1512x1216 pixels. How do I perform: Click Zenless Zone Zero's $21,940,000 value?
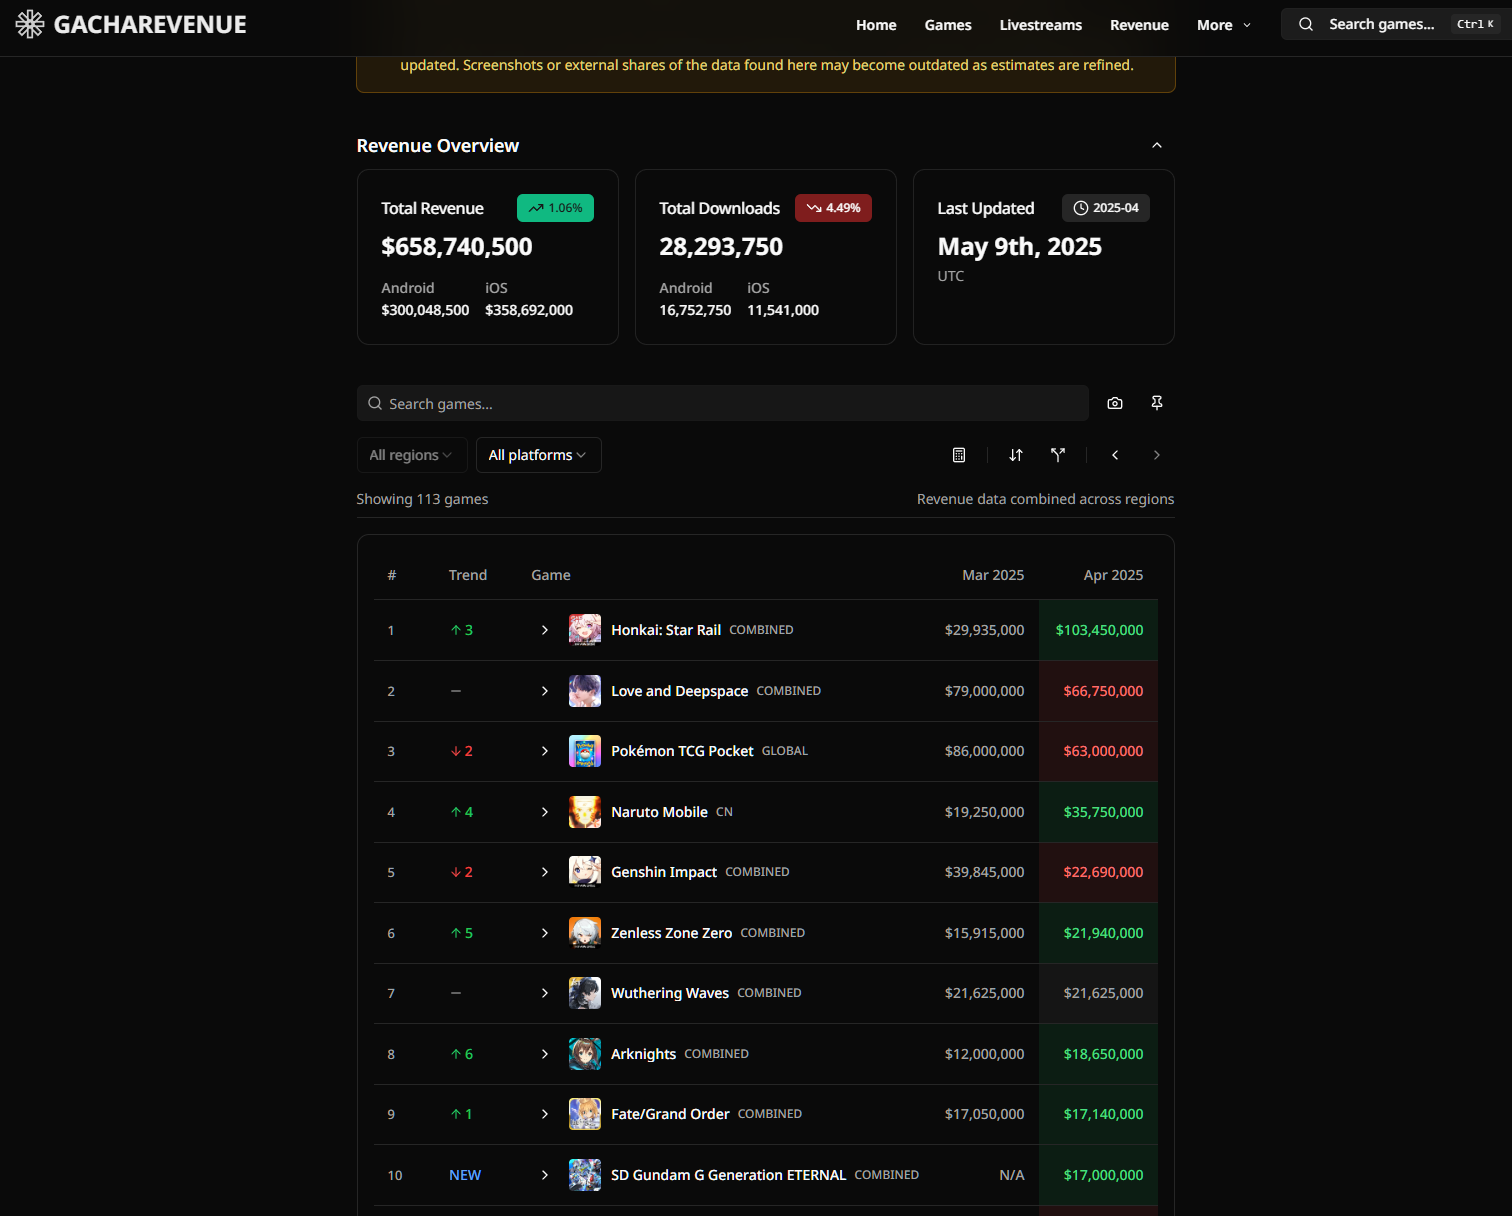tap(1103, 933)
